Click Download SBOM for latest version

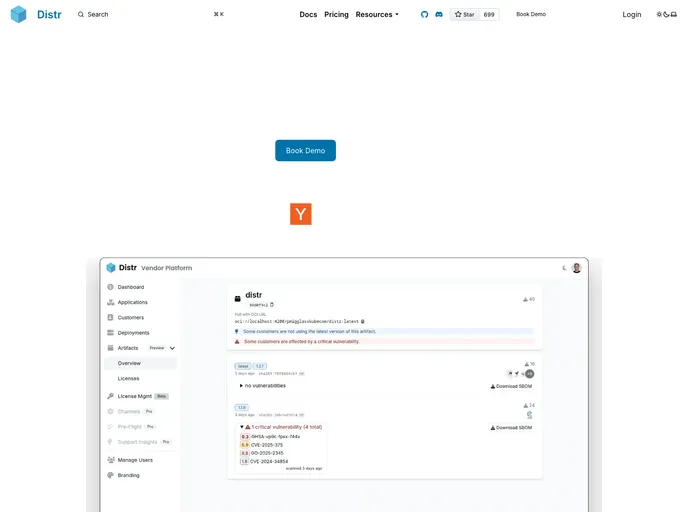point(511,387)
